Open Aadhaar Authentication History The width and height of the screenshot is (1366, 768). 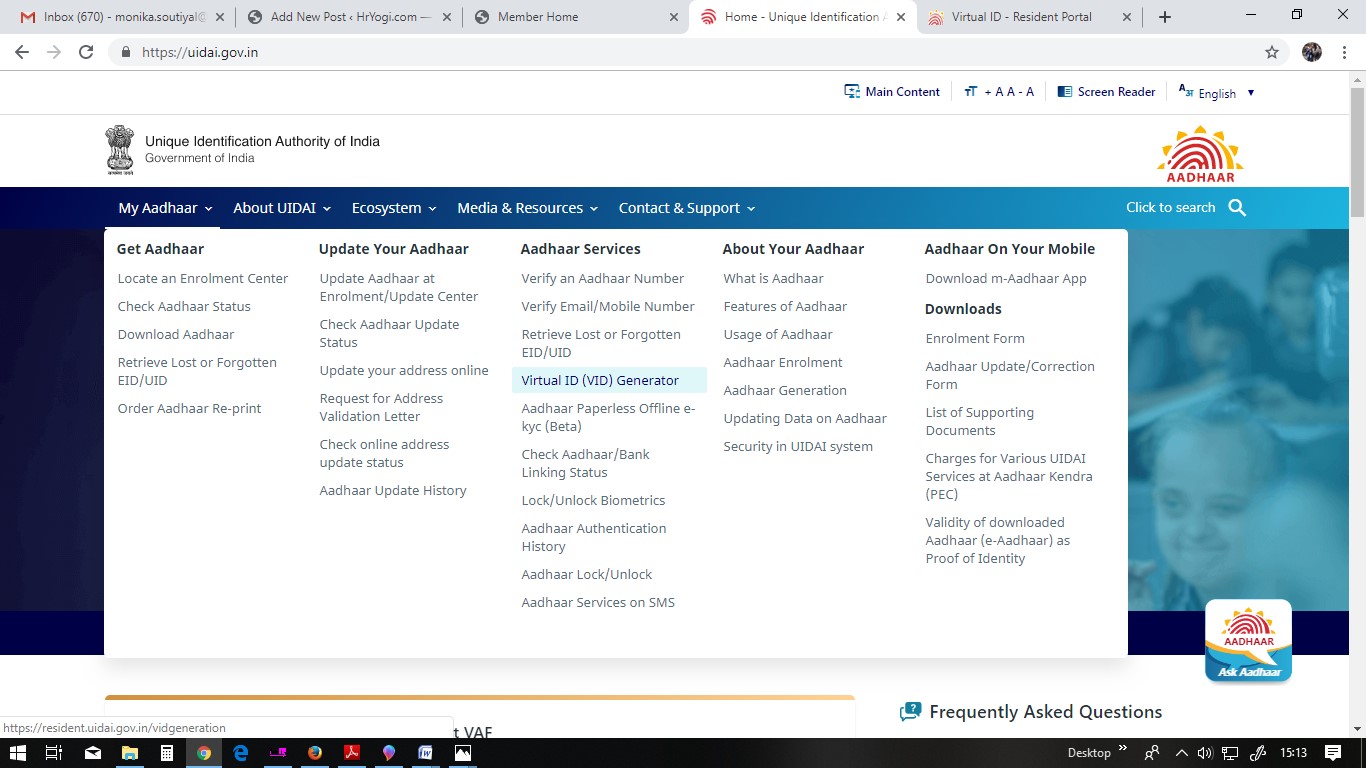click(594, 537)
